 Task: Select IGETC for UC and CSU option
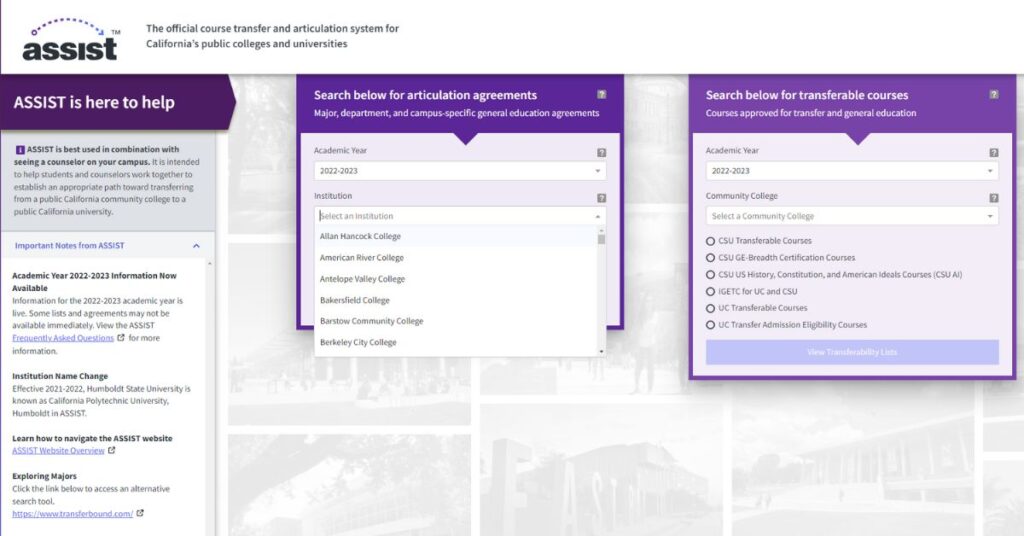(x=710, y=292)
